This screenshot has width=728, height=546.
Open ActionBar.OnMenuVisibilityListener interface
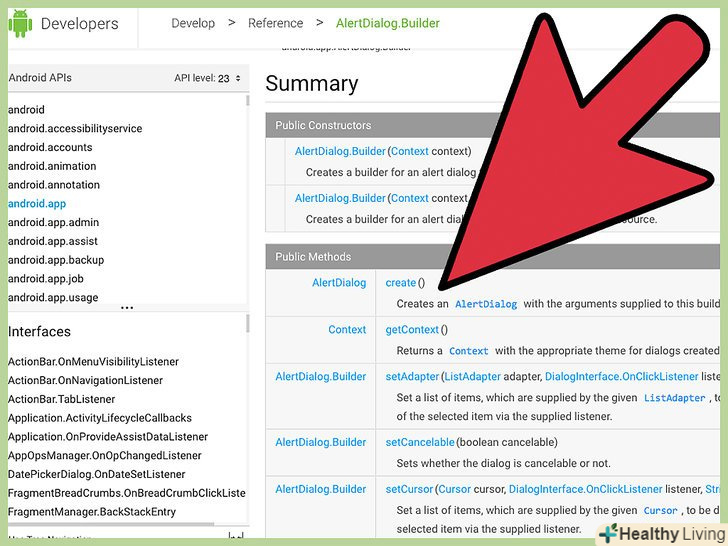click(x=93, y=362)
